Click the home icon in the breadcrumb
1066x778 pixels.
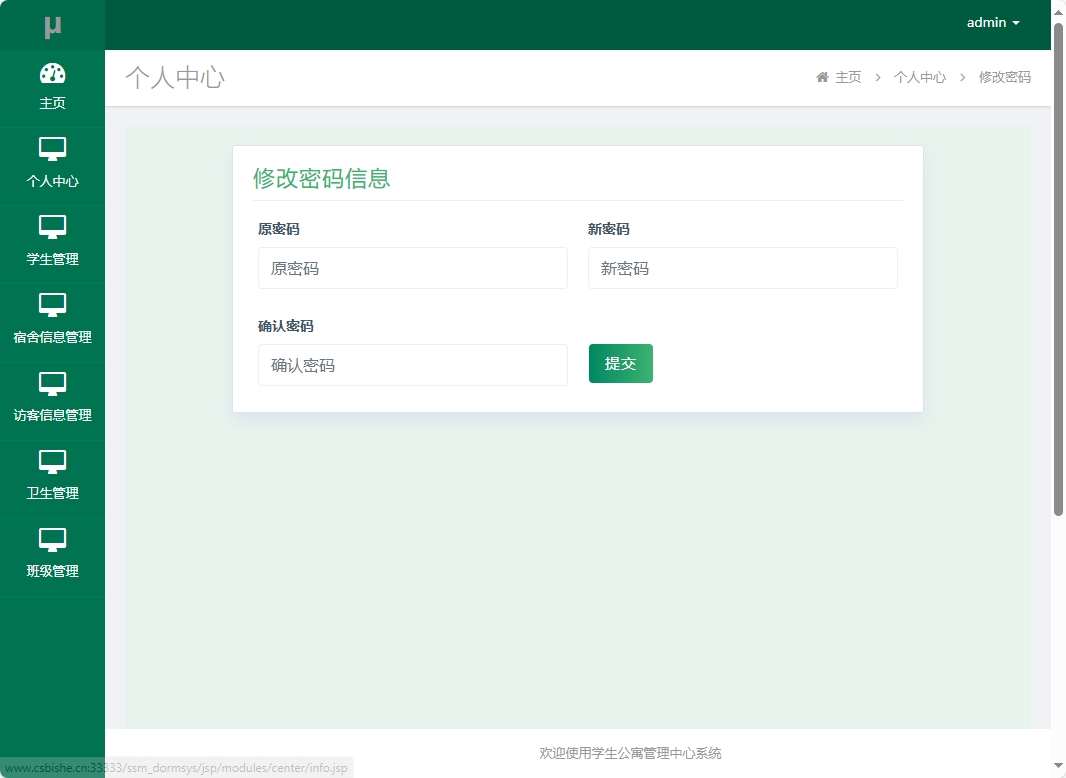pyautogui.click(x=822, y=76)
